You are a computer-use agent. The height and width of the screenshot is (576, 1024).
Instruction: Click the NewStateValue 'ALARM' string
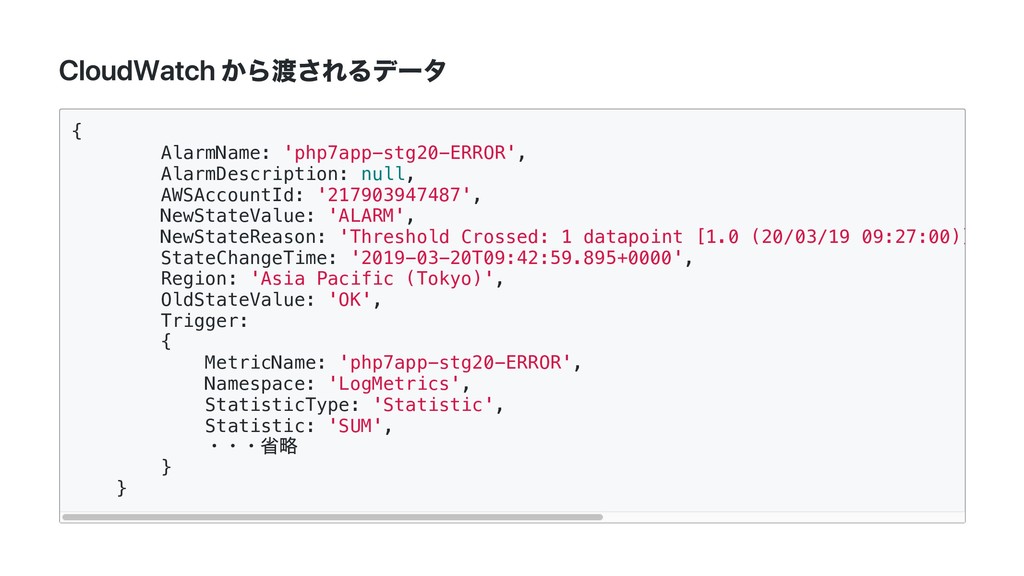click(x=366, y=216)
